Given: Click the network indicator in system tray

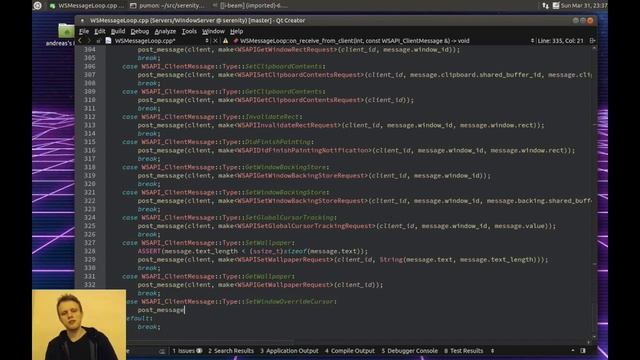Looking at the screenshot, I should pyautogui.click(x=545, y=6).
